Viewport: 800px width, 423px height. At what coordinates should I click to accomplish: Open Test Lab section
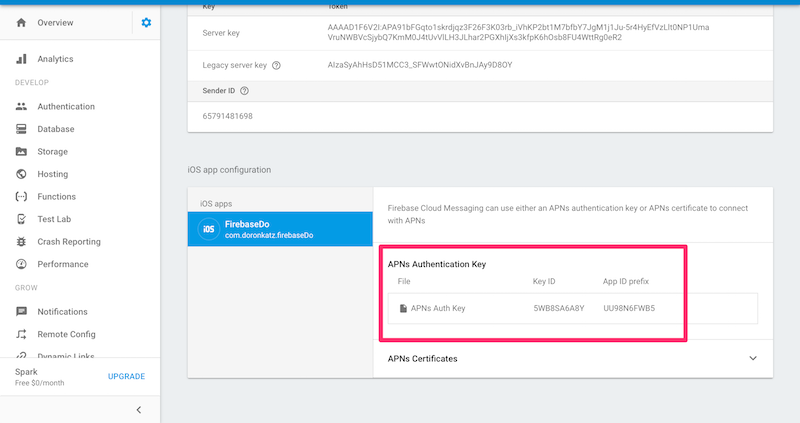pos(54,219)
